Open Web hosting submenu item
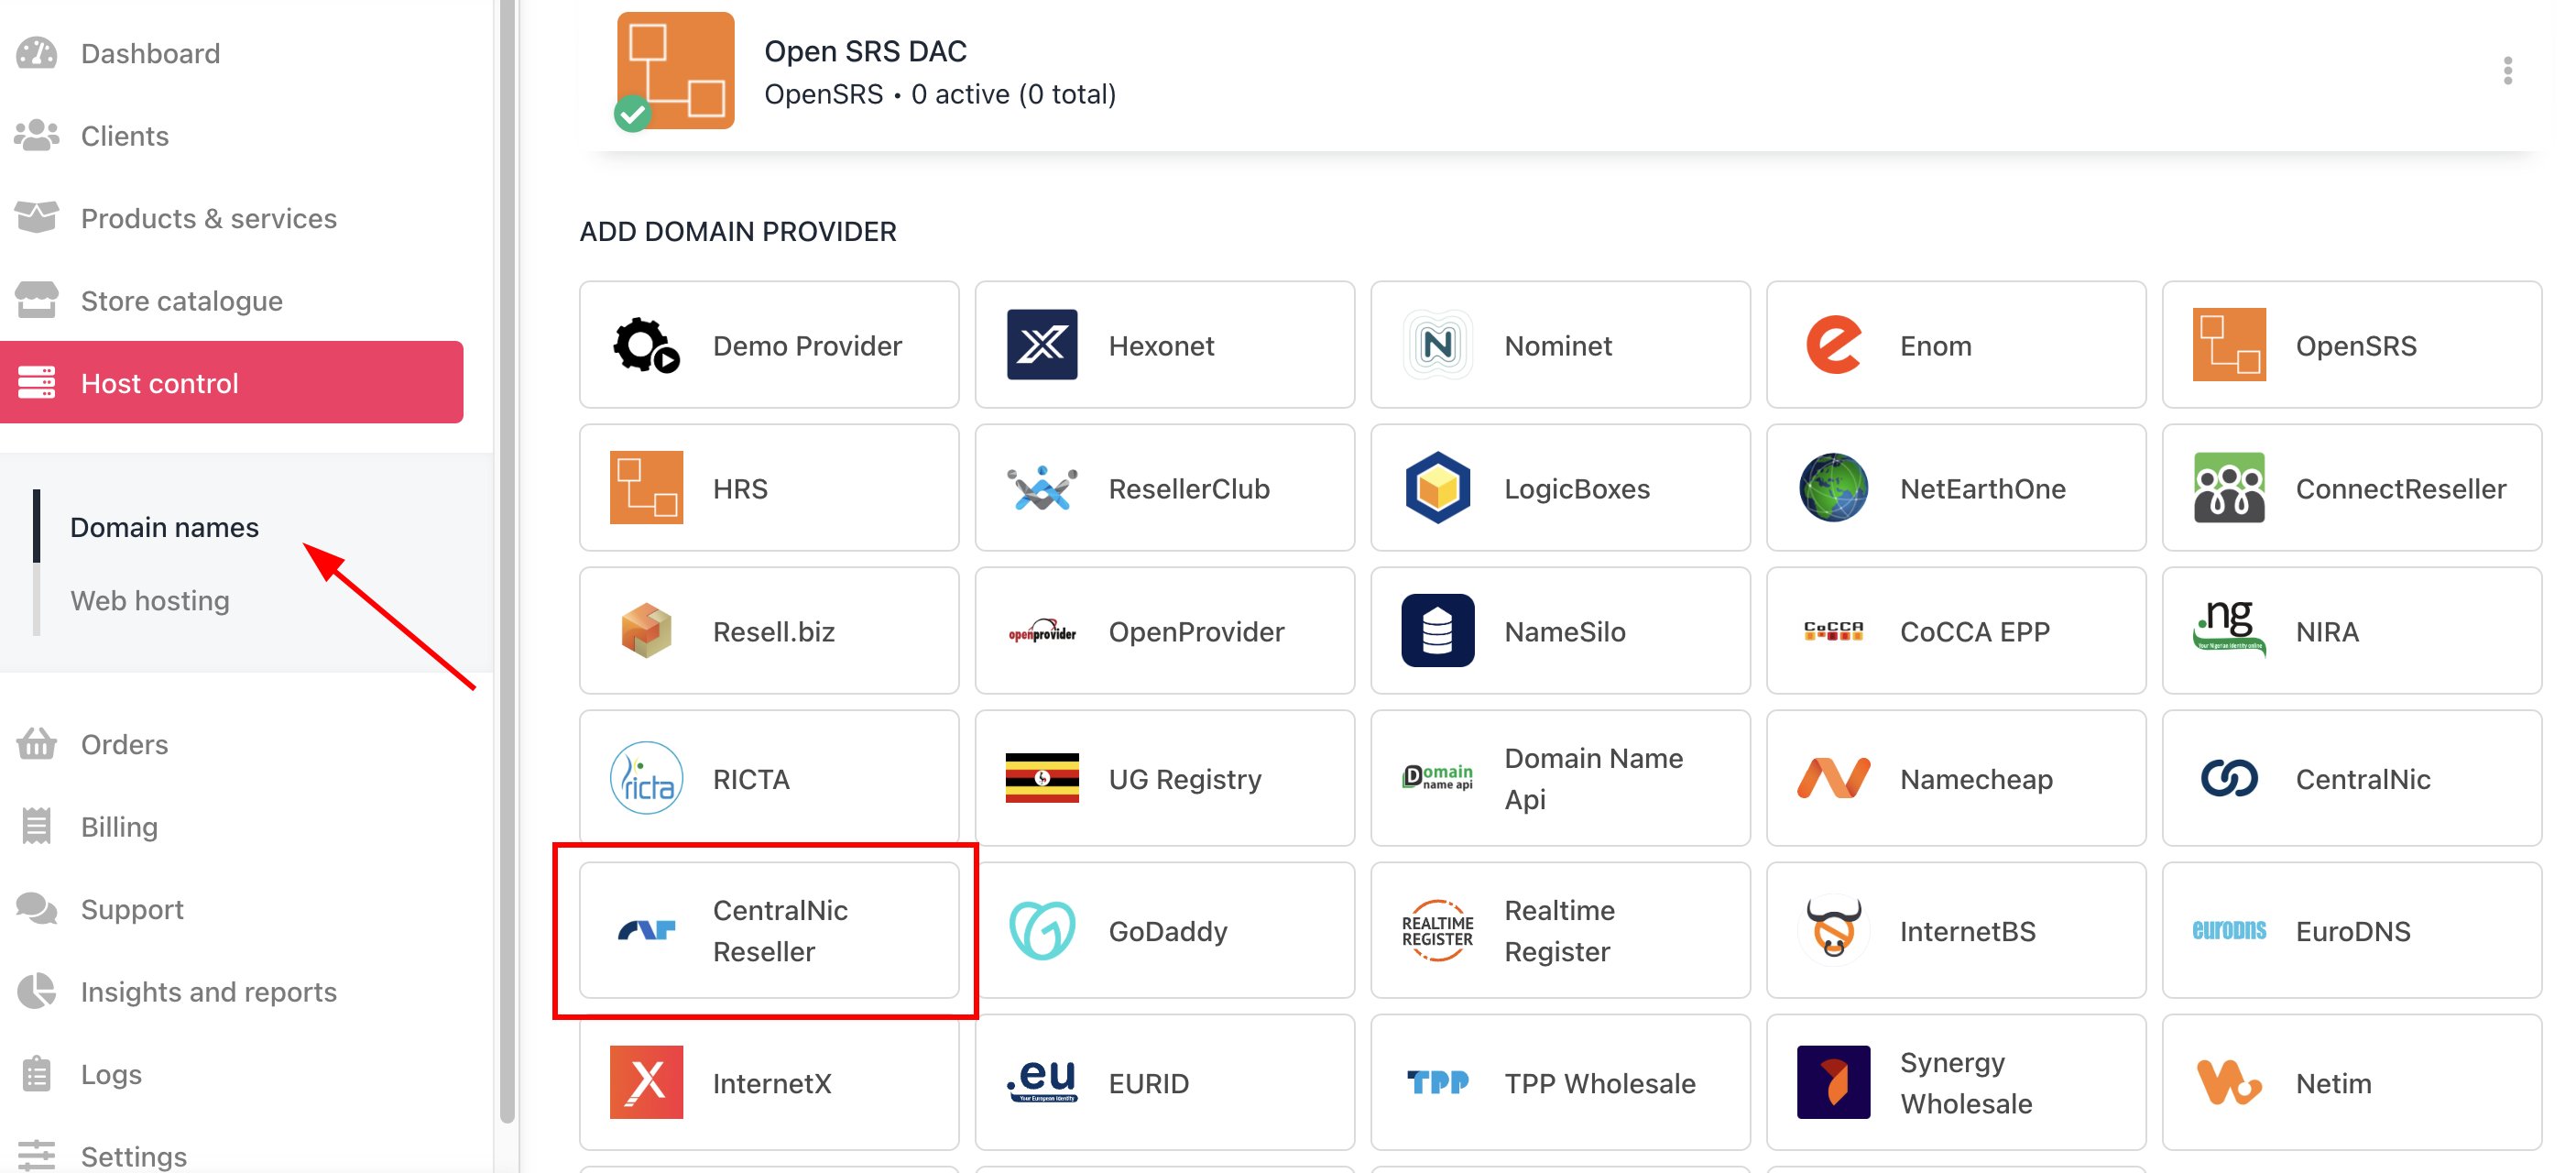 pos(150,600)
